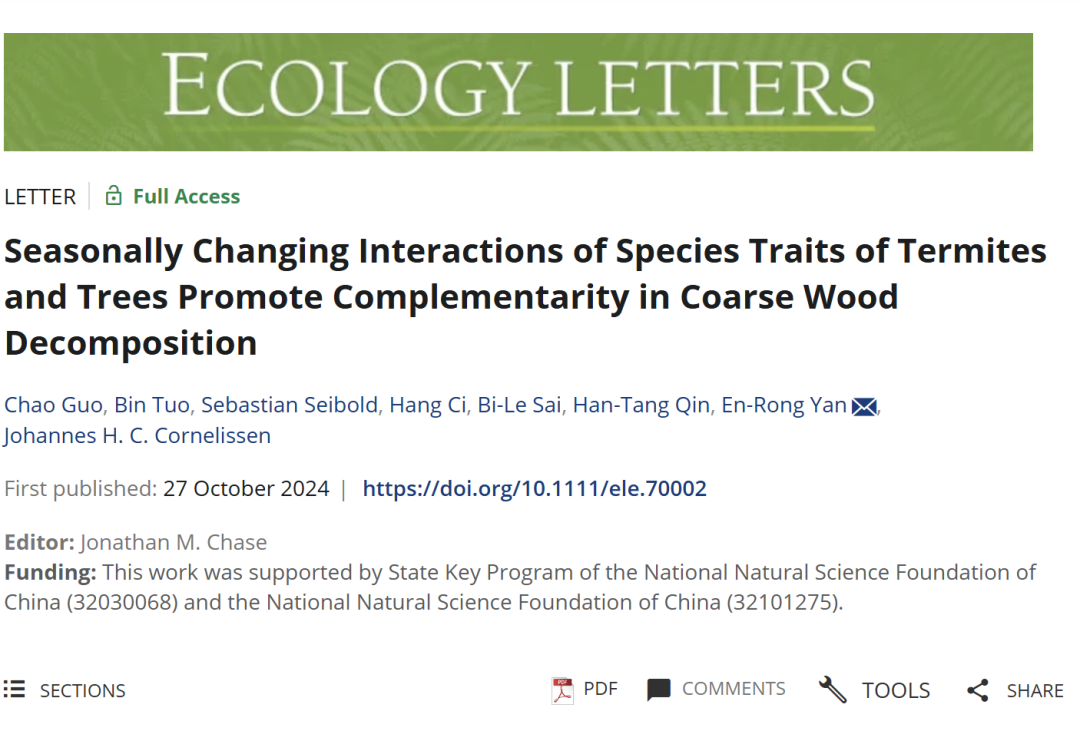Click the wrench Tools icon

832,690
